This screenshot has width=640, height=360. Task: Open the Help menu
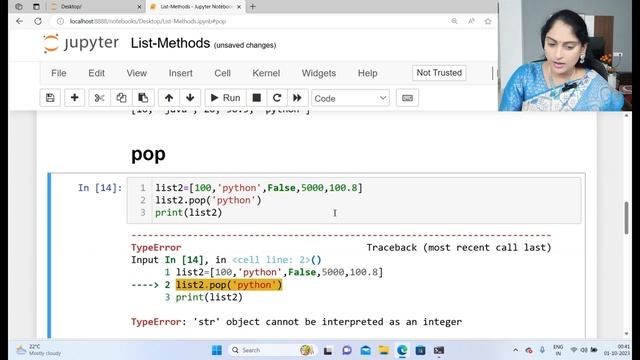point(367,73)
